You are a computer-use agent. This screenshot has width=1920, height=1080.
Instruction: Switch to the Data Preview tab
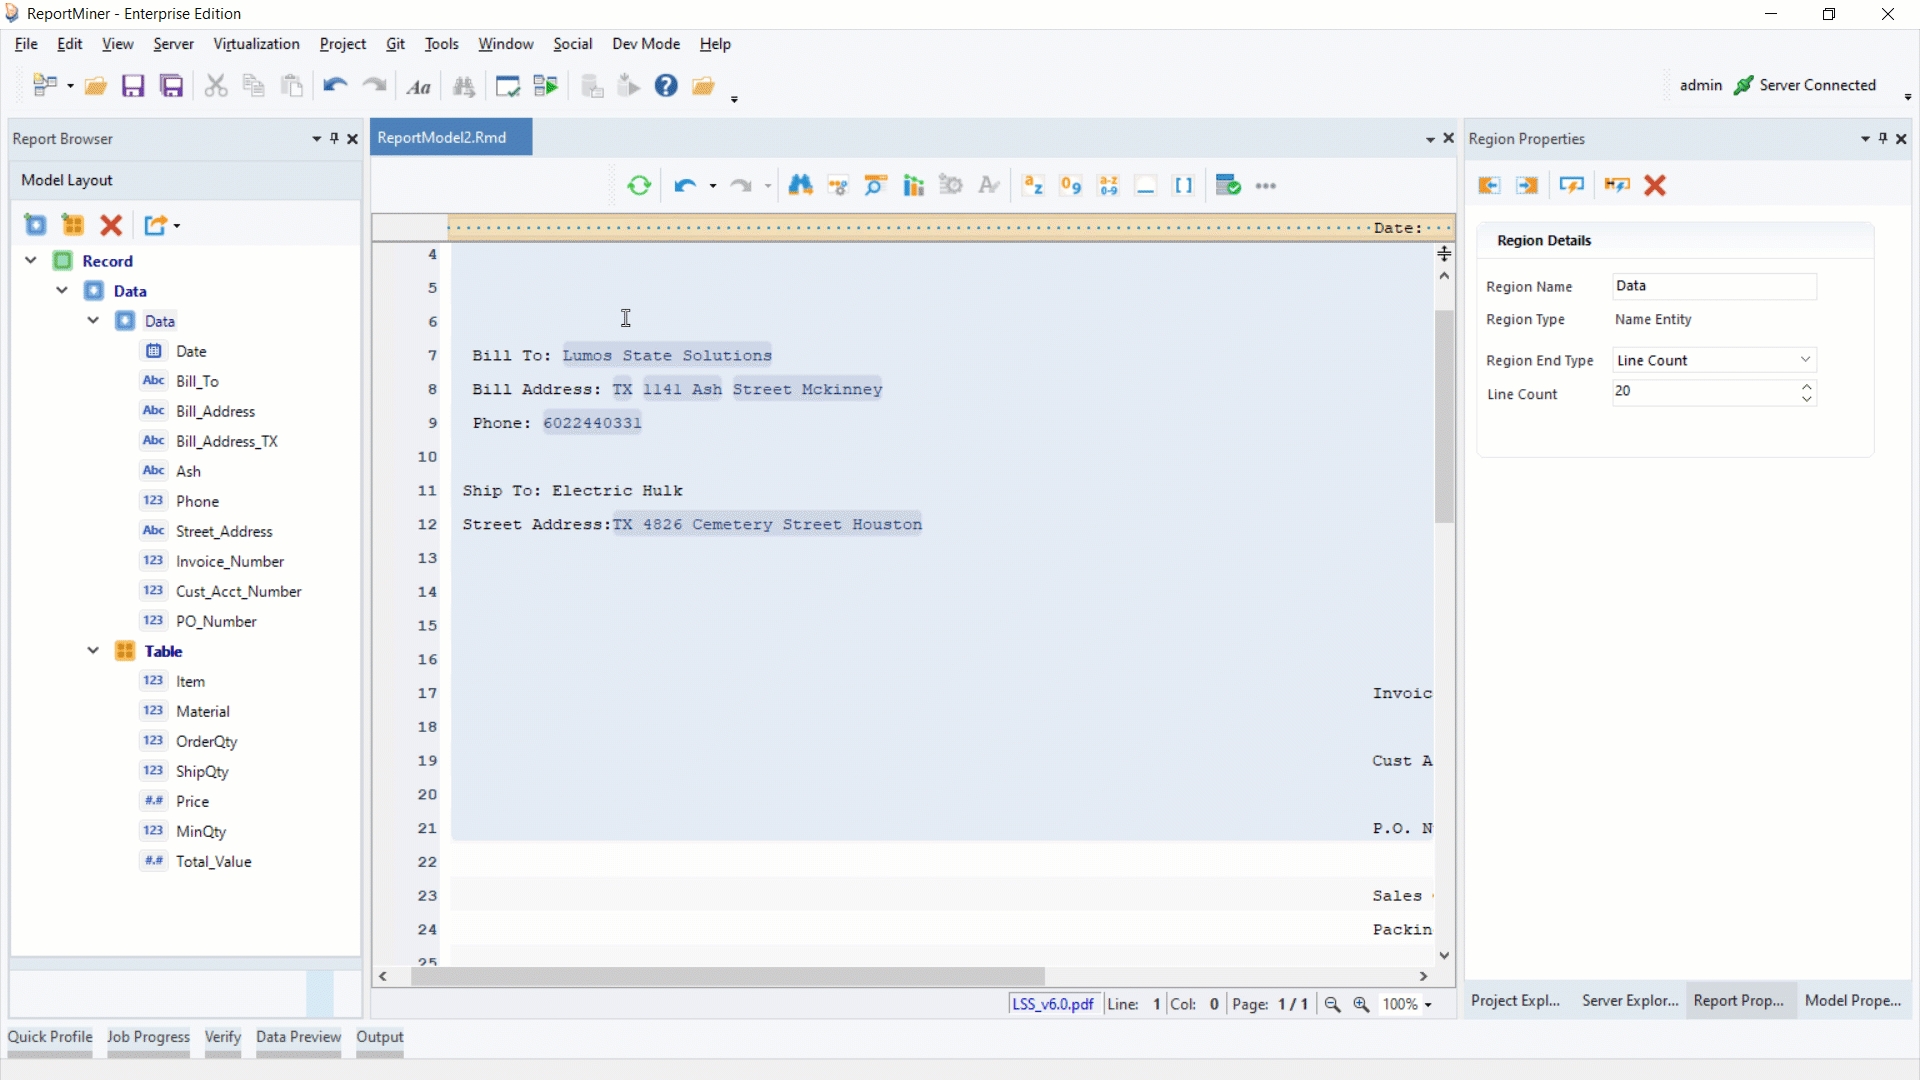298,1037
